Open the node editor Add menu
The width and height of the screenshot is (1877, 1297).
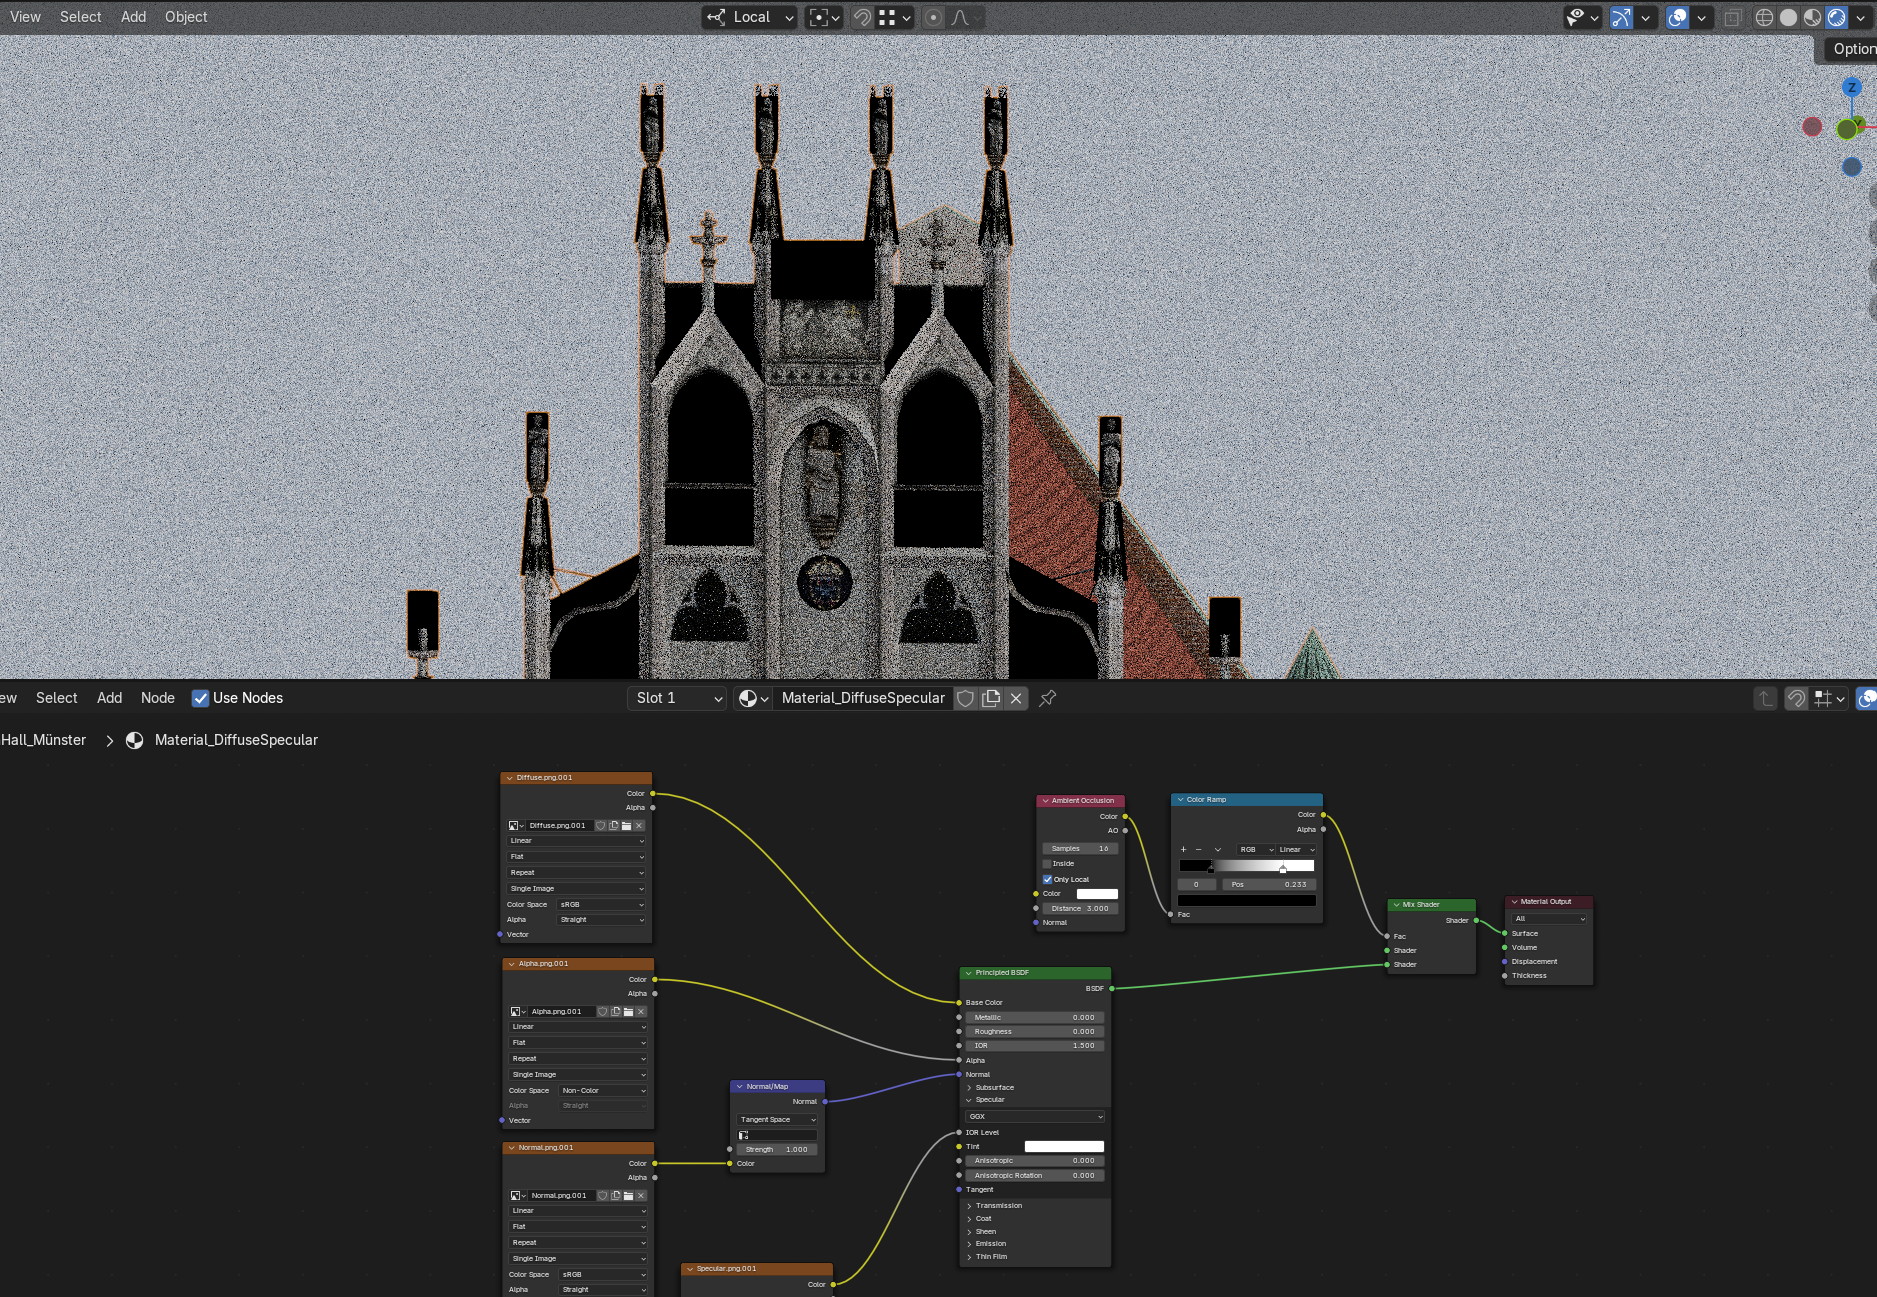[110, 698]
